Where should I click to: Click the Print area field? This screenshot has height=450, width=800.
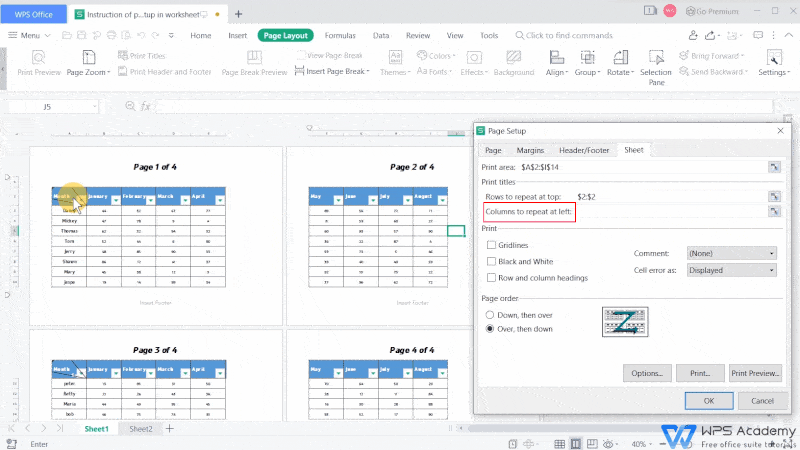click(x=643, y=167)
